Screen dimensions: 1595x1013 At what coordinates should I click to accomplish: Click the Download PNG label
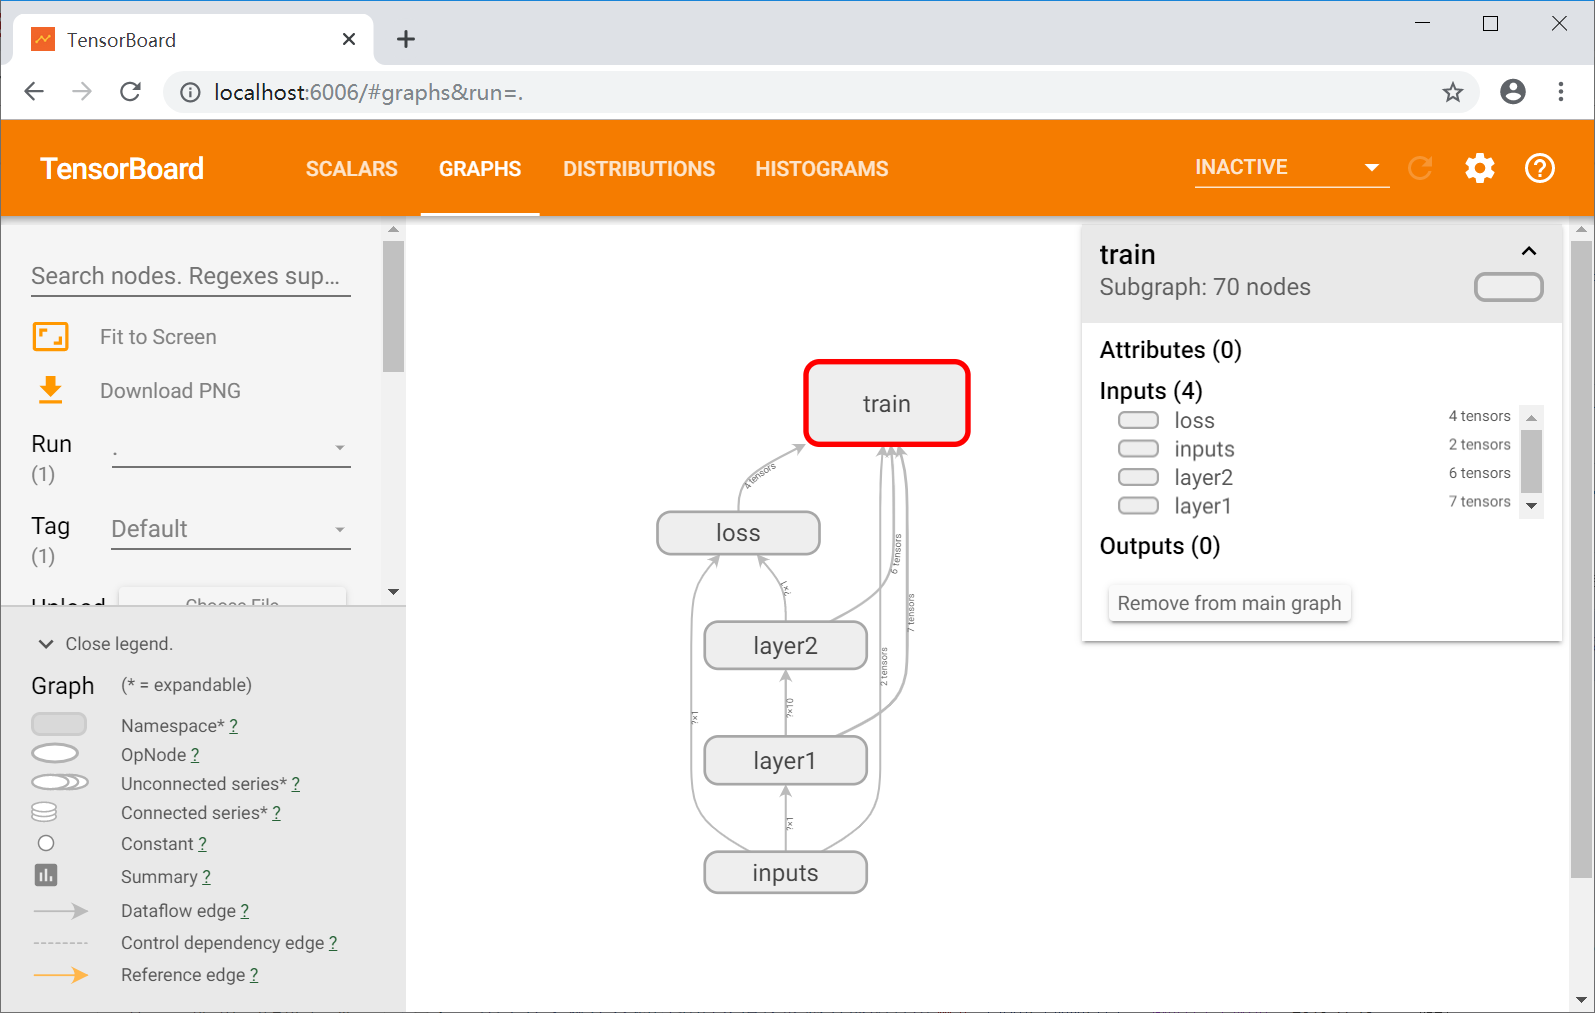(170, 391)
